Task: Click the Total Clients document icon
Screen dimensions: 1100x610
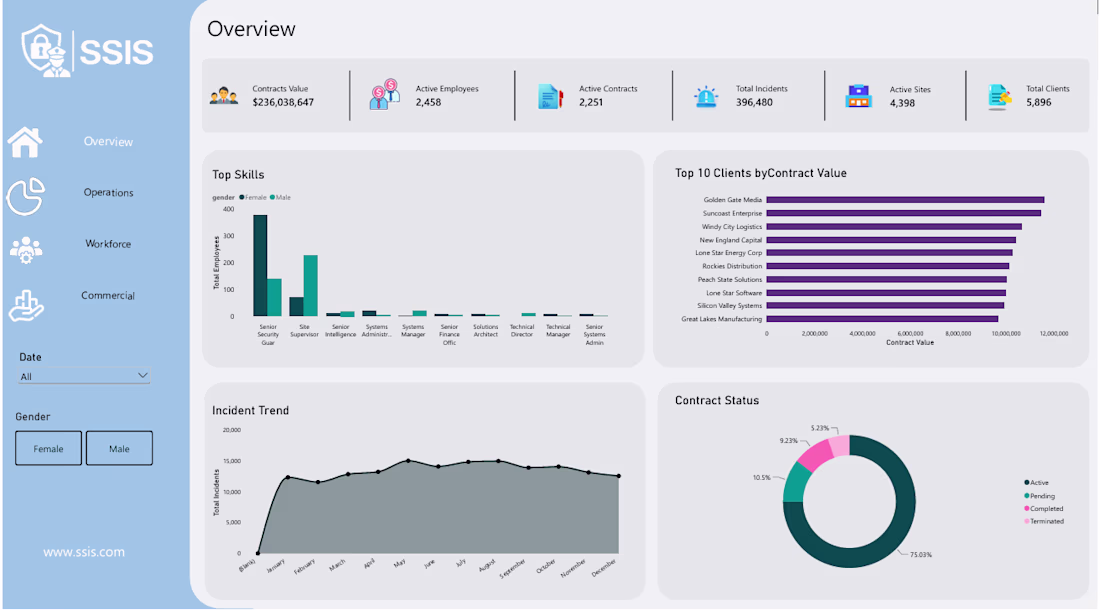Action: click(1000, 97)
